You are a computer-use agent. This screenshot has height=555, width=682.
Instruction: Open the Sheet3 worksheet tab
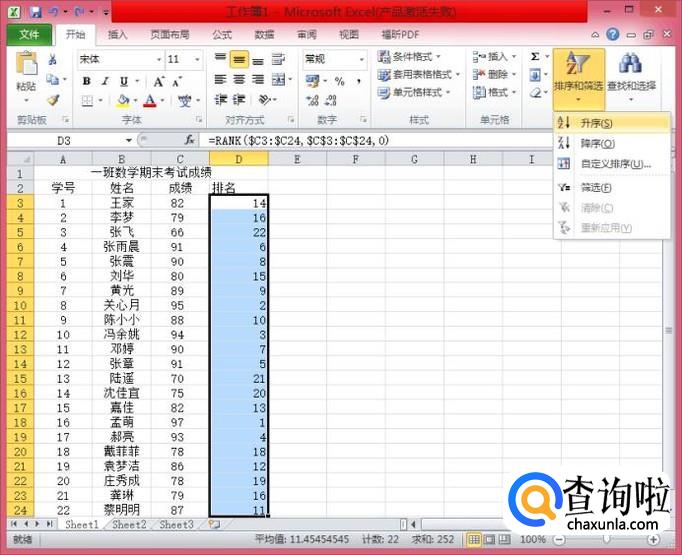176,525
